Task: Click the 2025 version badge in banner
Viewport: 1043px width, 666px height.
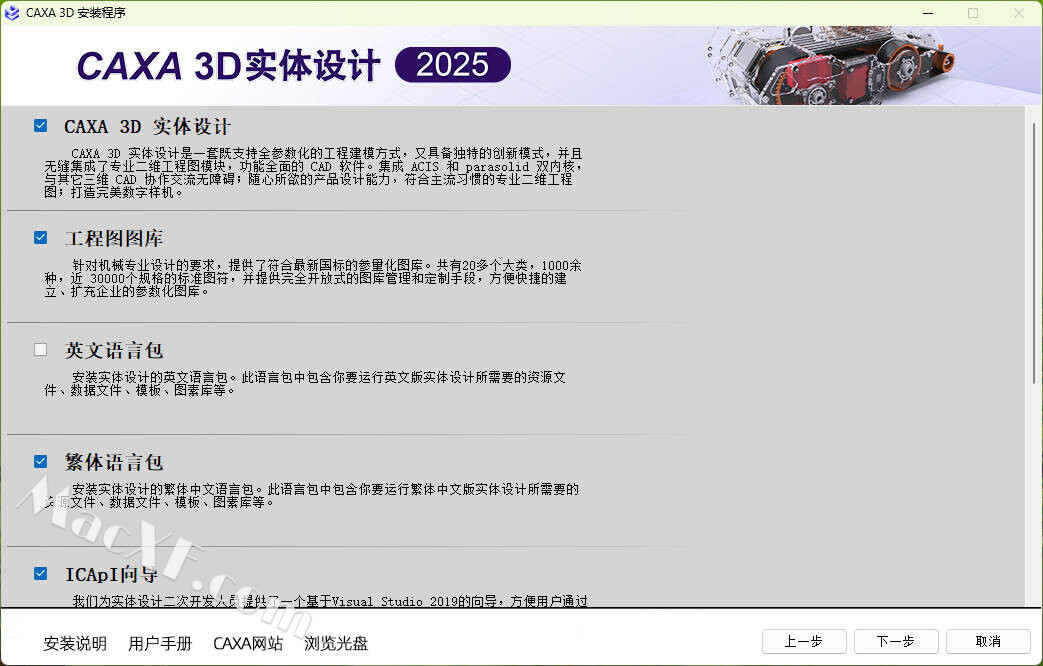Action: pyautogui.click(x=453, y=65)
